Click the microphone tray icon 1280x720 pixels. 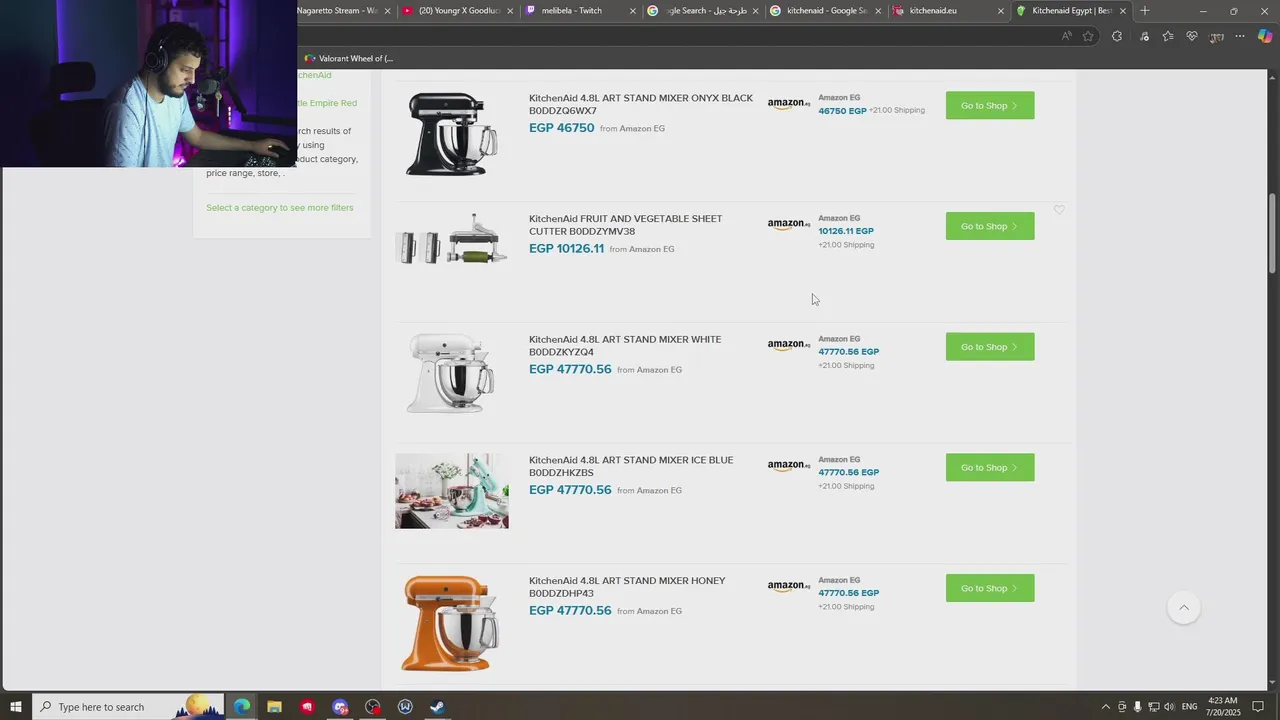pos(1137,707)
